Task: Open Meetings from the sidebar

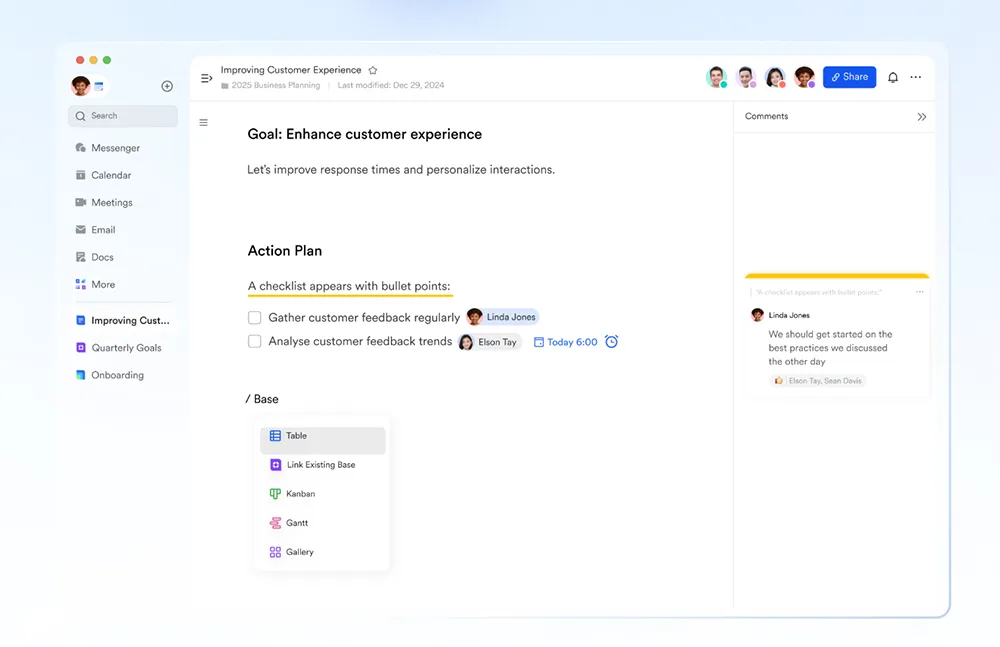Action: coord(111,202)
